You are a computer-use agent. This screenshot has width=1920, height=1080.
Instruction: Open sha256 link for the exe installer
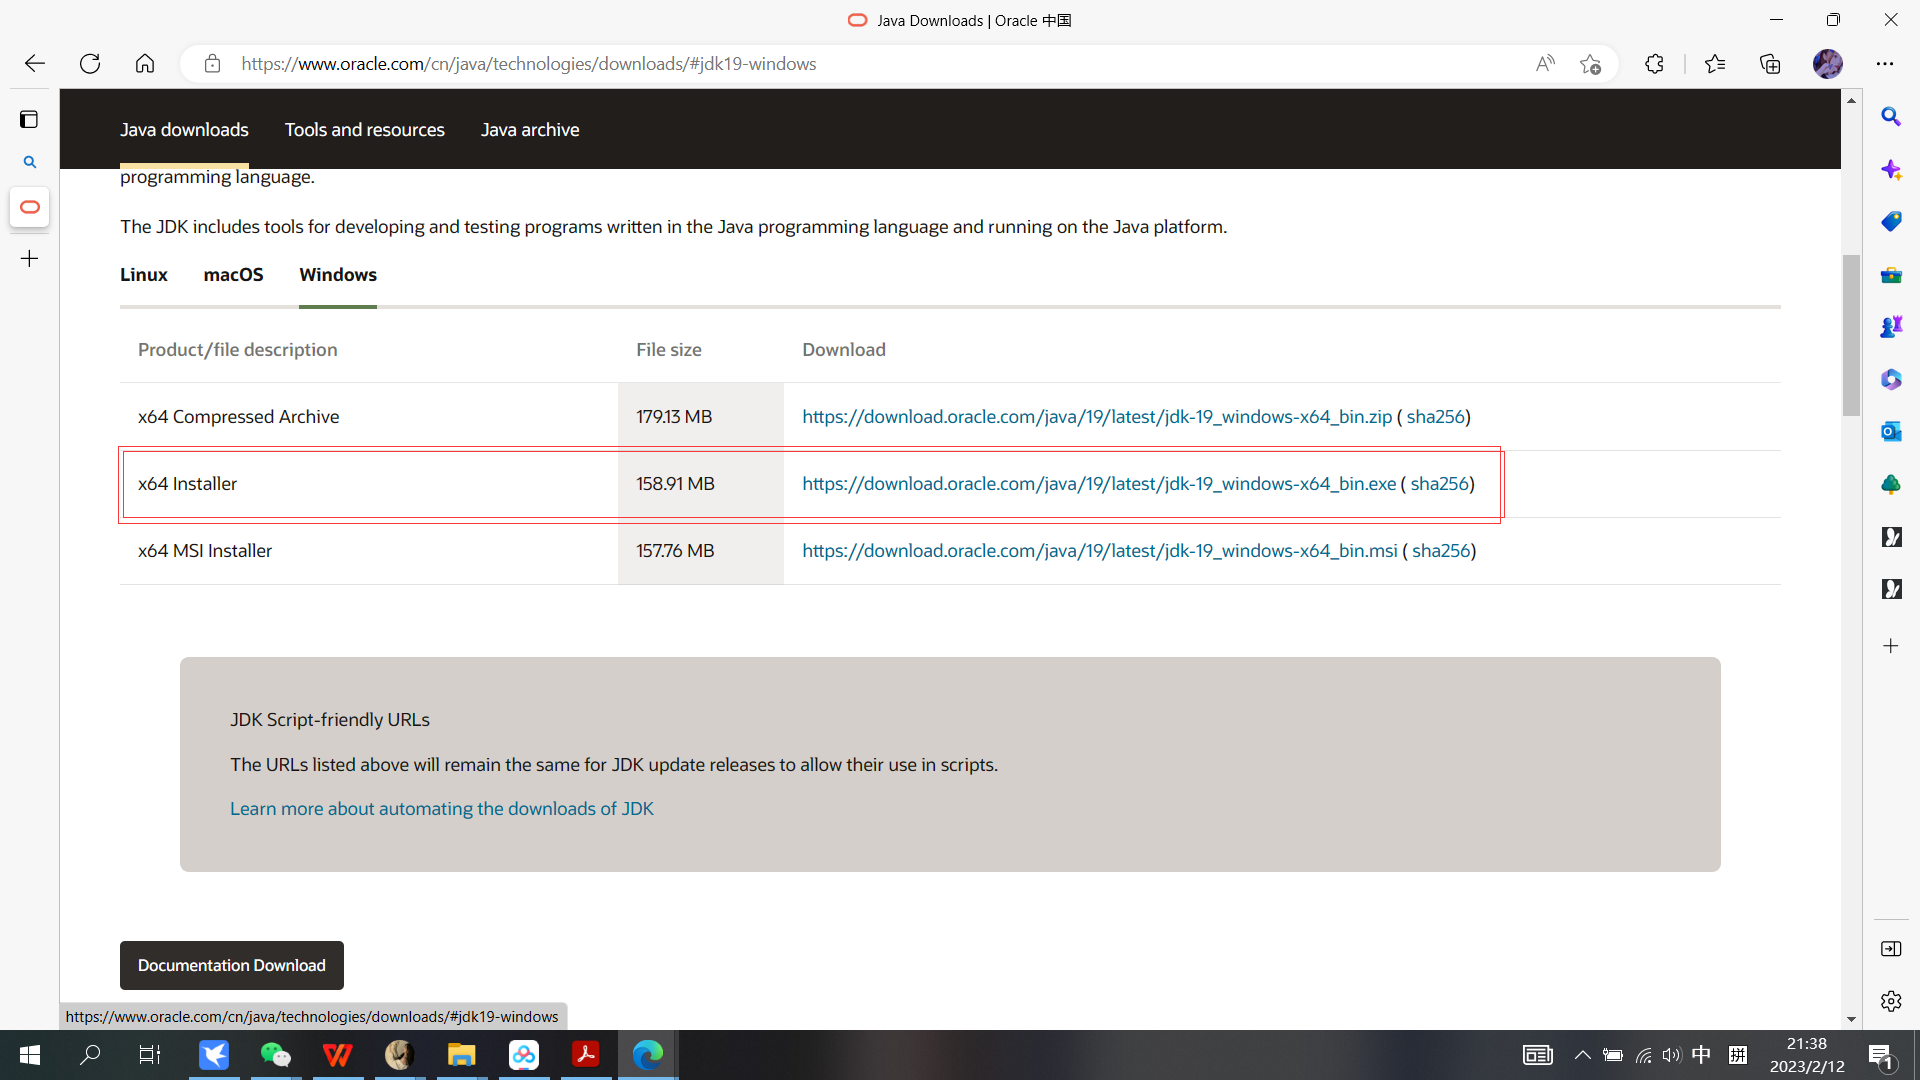tap(1439, 484)
